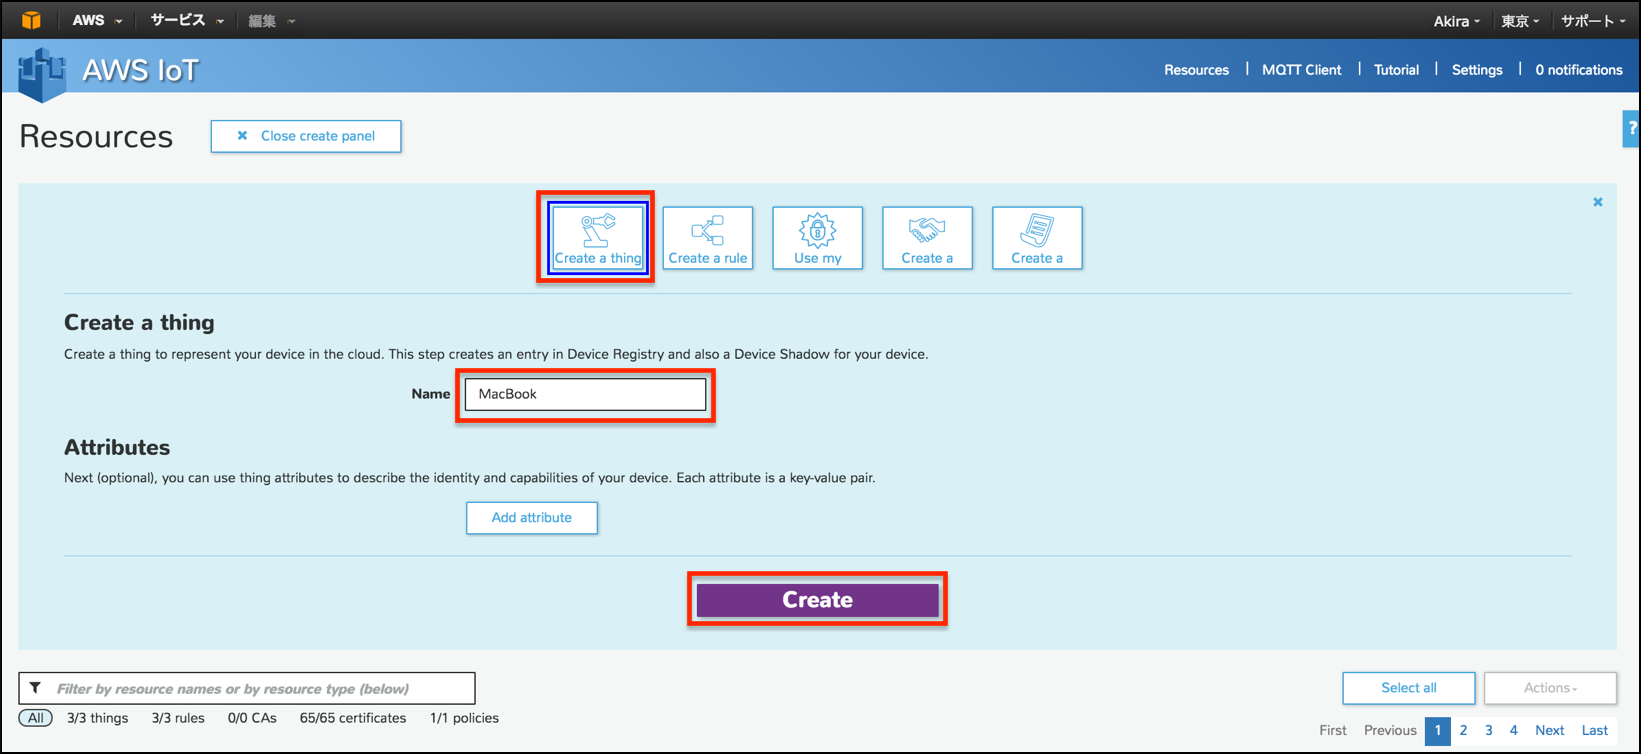The height and width of the screenshot is (754, 1641).
Task: Go to page 4
Action: click(1513, 730)
